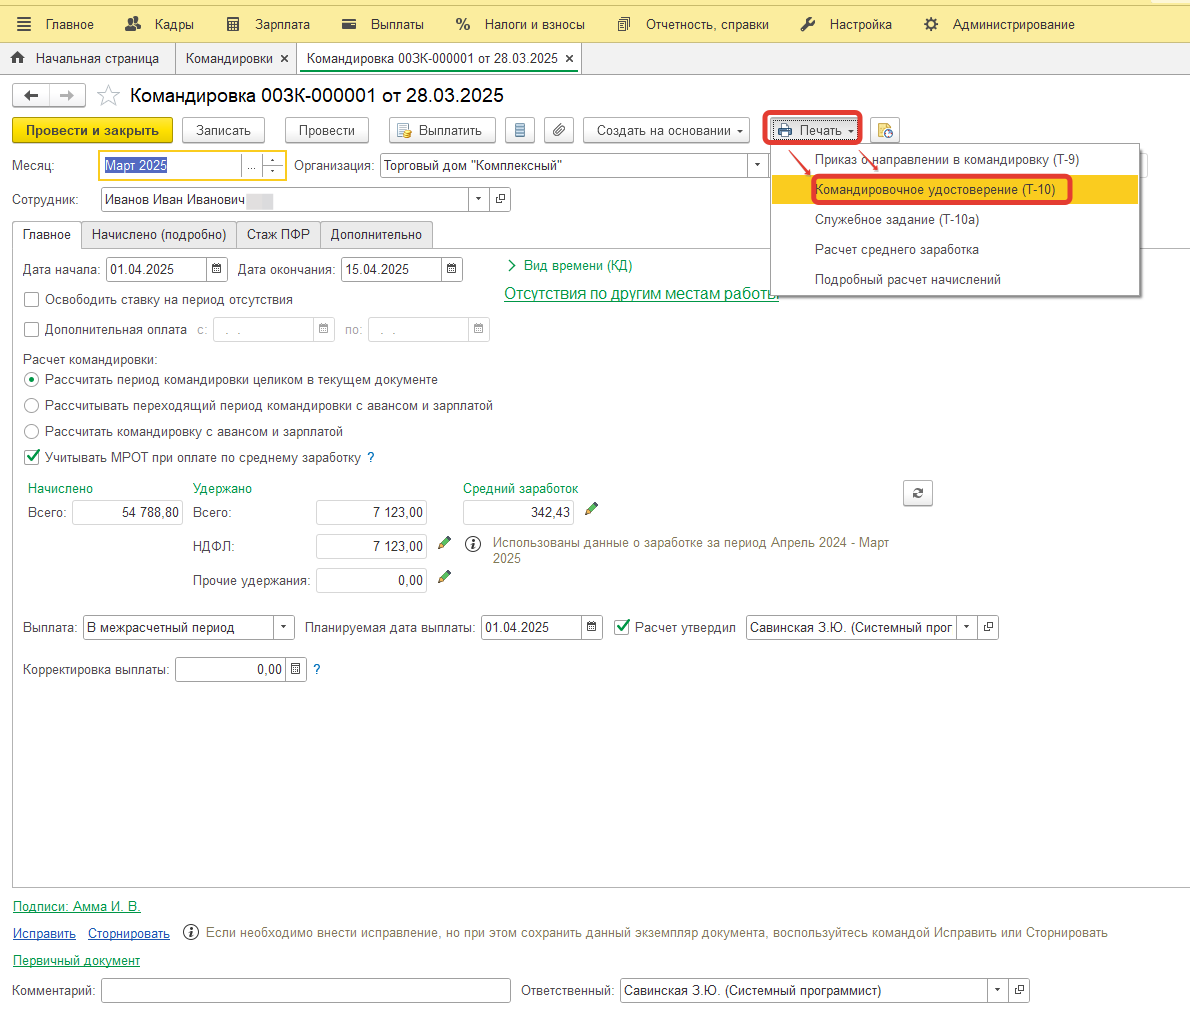Enable Освободить ставку на период отсутствия

[x=31, y=300]
